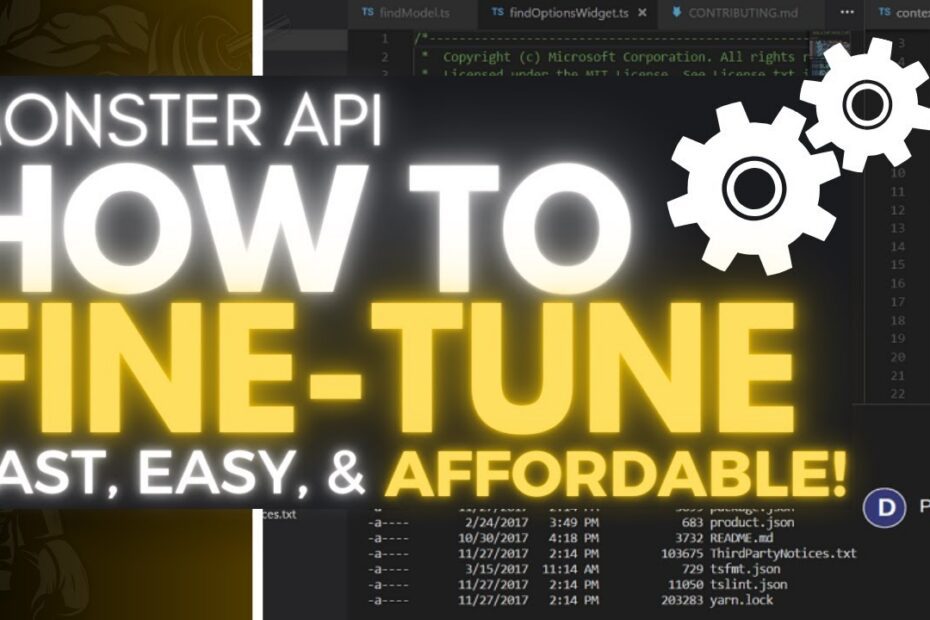Screen dimensions: 930x620
Task: Click product.json in the terminal listing
Action: click(x=751, y=523)
